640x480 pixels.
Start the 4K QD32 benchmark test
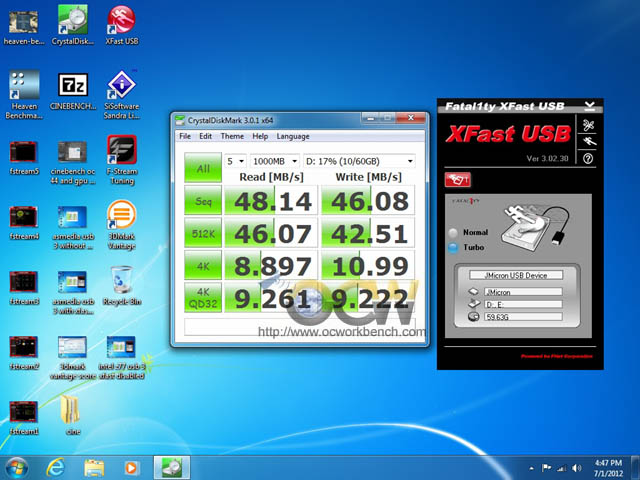pyautogui.click(x=203, y=298)
